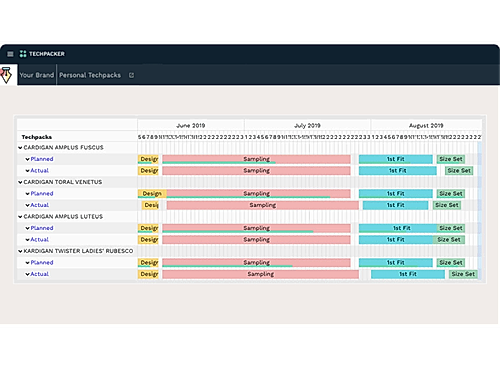Select Size Set bar in TORAL VENETUS Planned row
Viewport: 502px width, 368px height.
451,194
